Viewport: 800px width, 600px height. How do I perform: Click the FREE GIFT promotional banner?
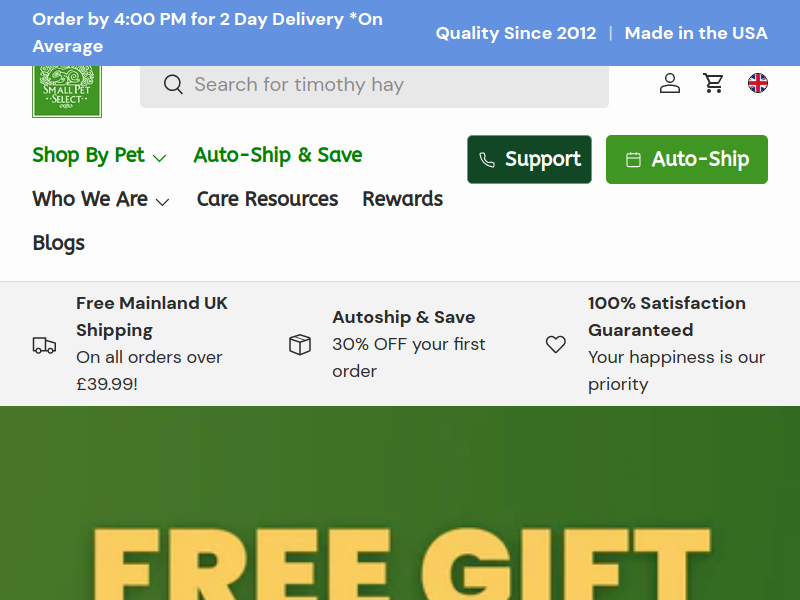(x=400, y=503)
